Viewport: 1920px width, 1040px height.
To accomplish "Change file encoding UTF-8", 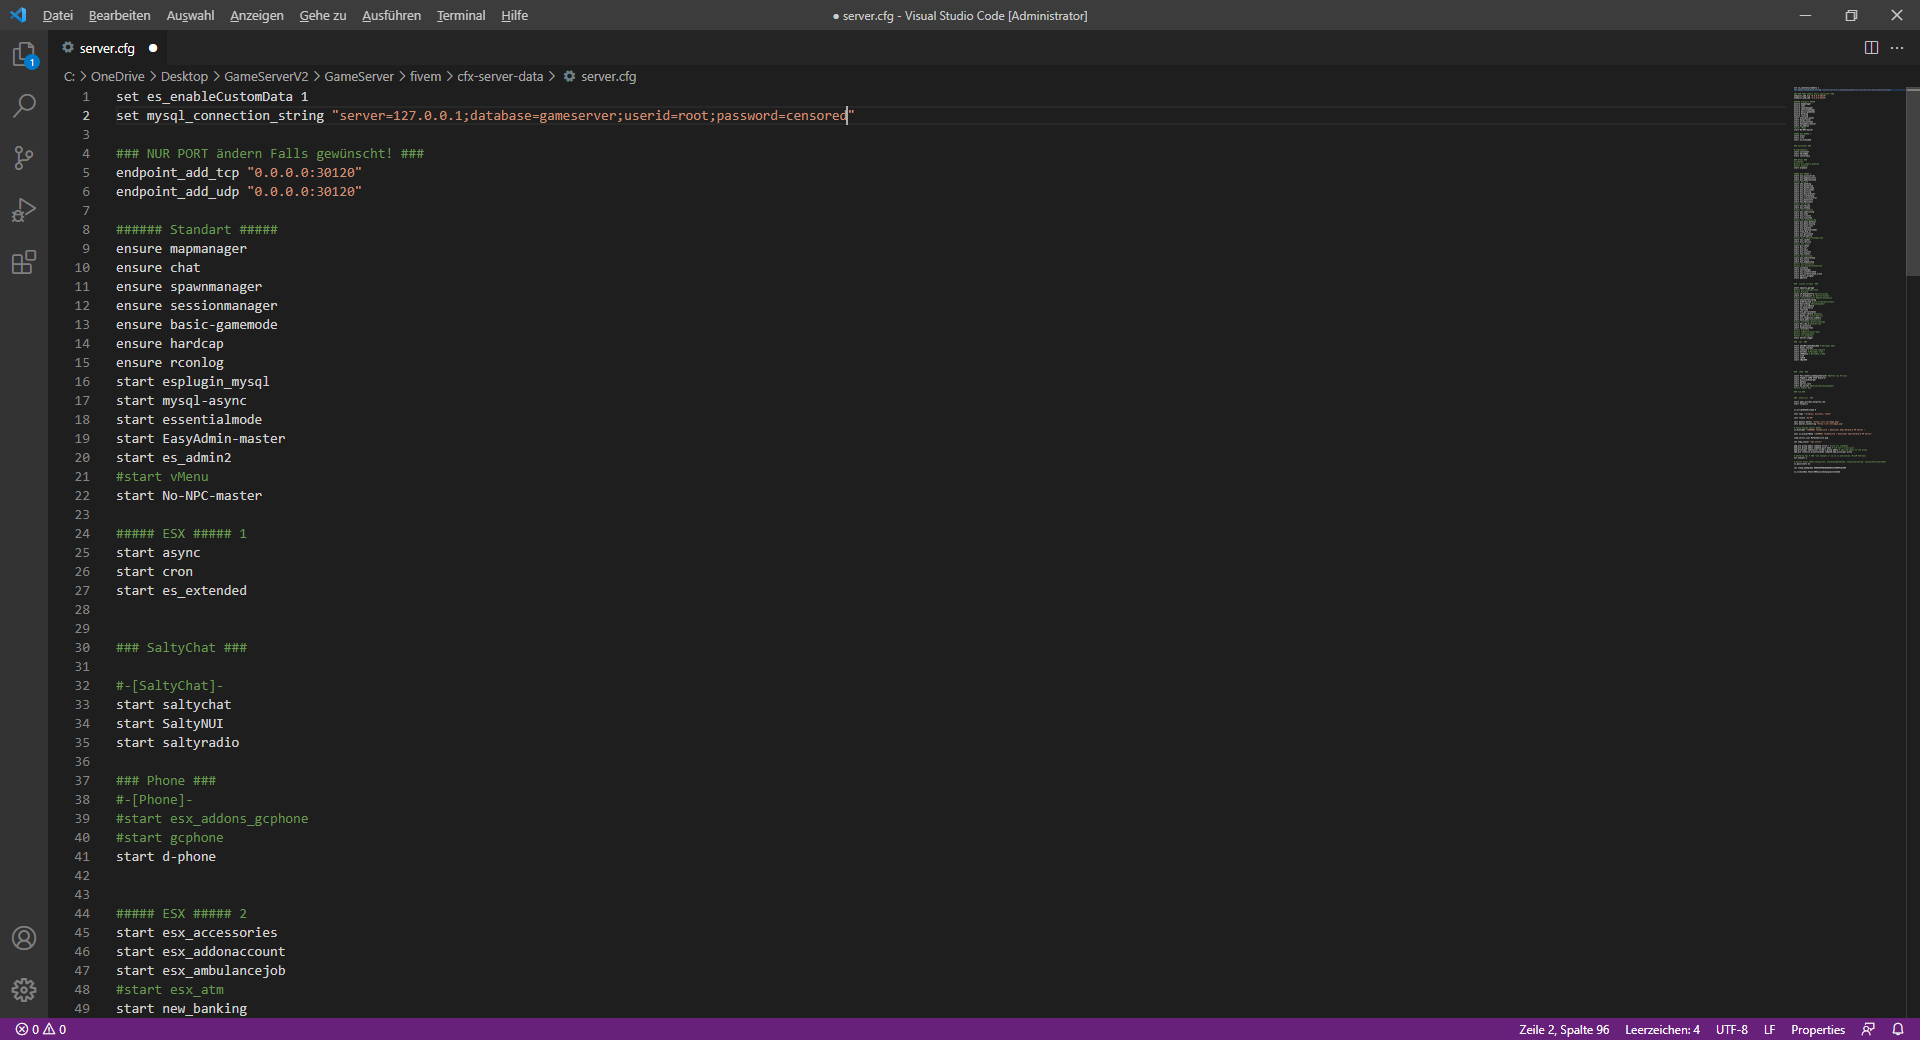I will click(1732, 1029).
